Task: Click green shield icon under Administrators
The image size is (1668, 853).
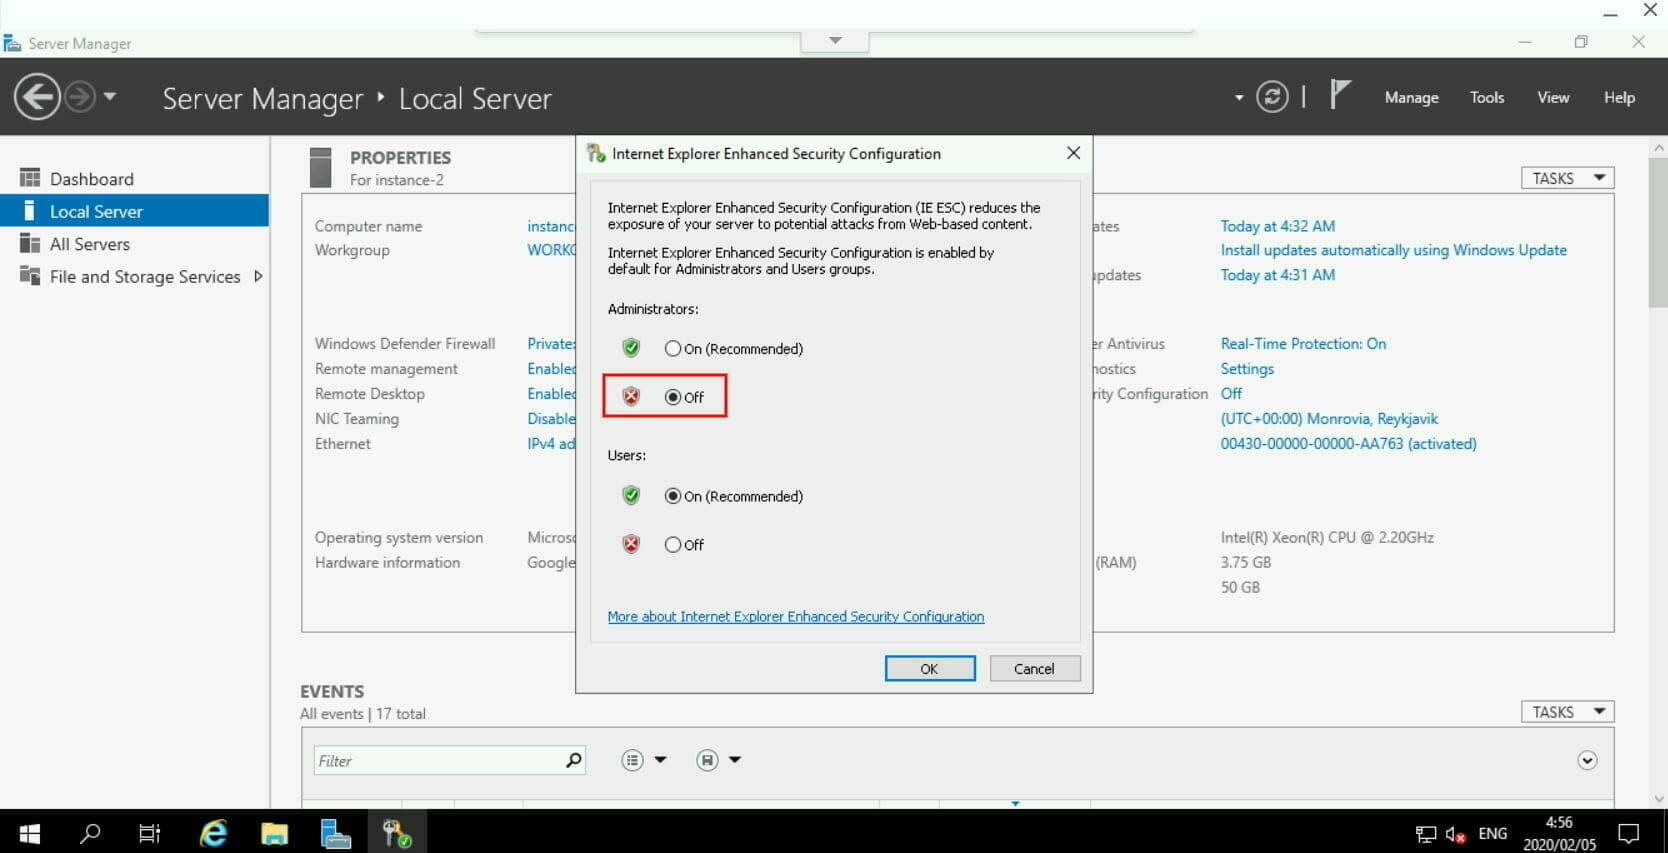Action: pyautogui.click(x=631, y=348)
